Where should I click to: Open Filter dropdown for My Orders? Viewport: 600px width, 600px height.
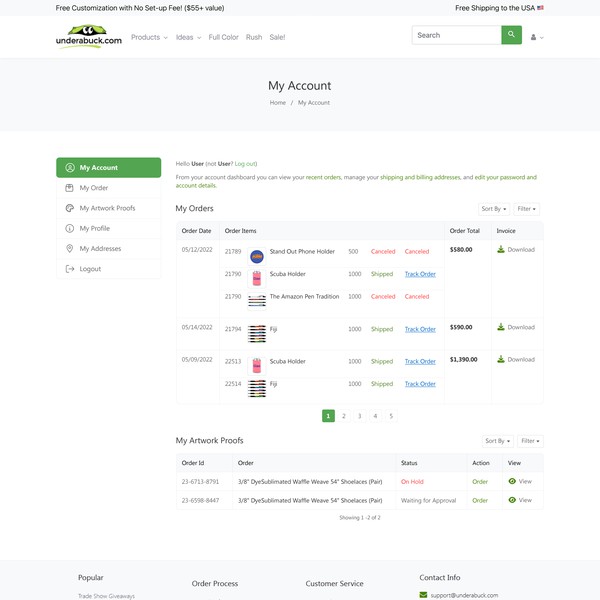(527, 209)
